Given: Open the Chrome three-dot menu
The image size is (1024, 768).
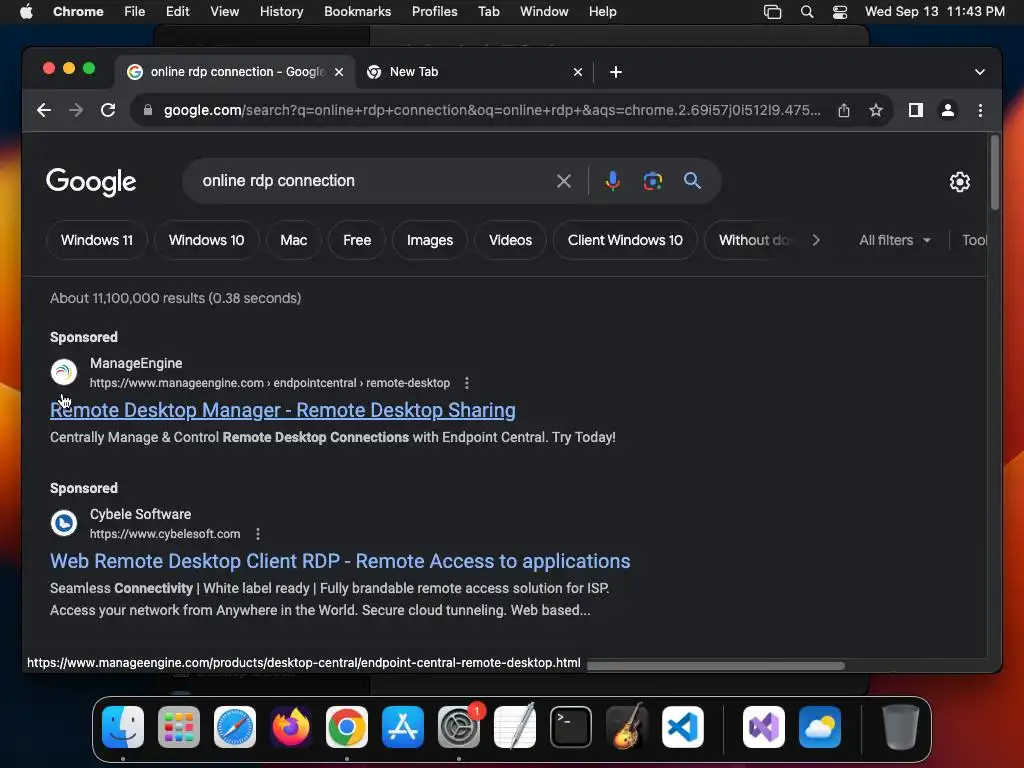Looking at the screenshot, I should pyautogui.click(x=980, y=110).
